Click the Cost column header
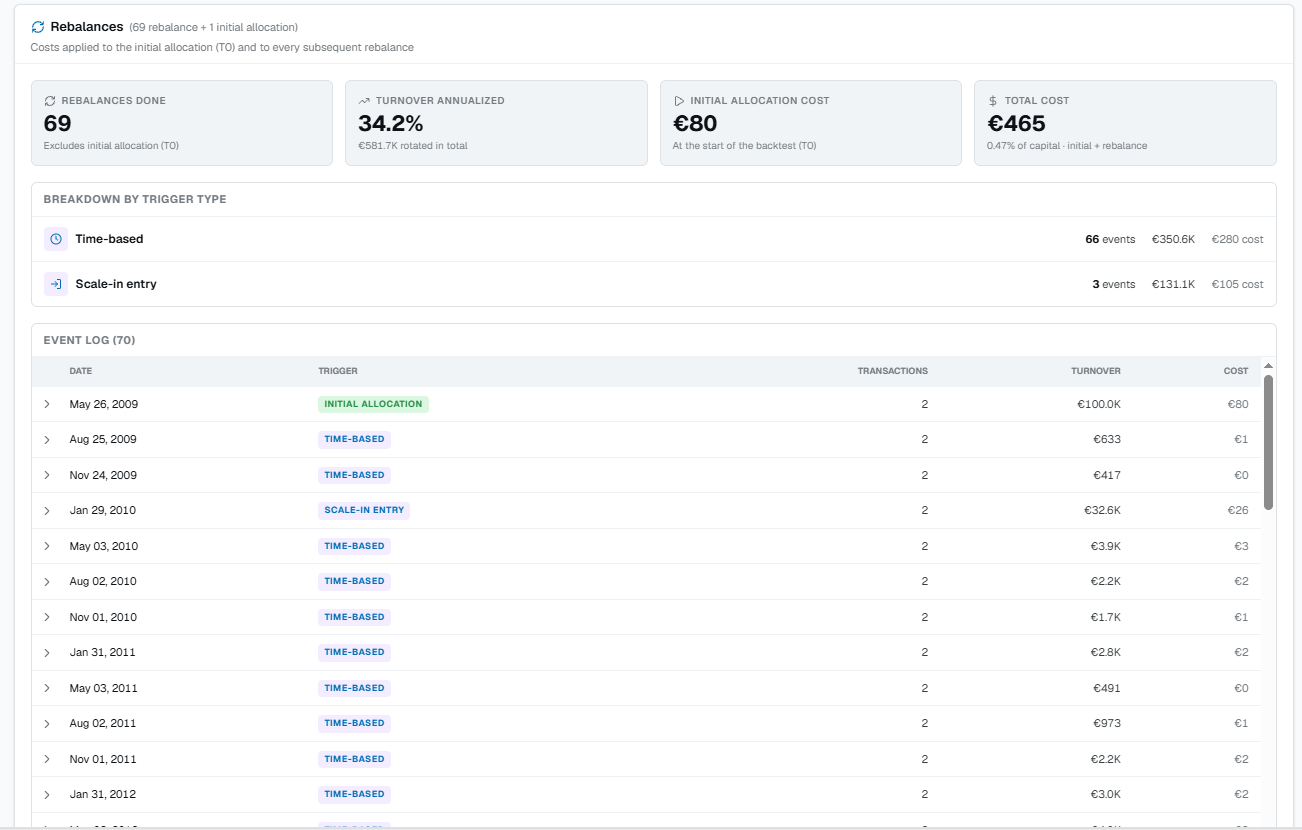 tap(1236, 371)
